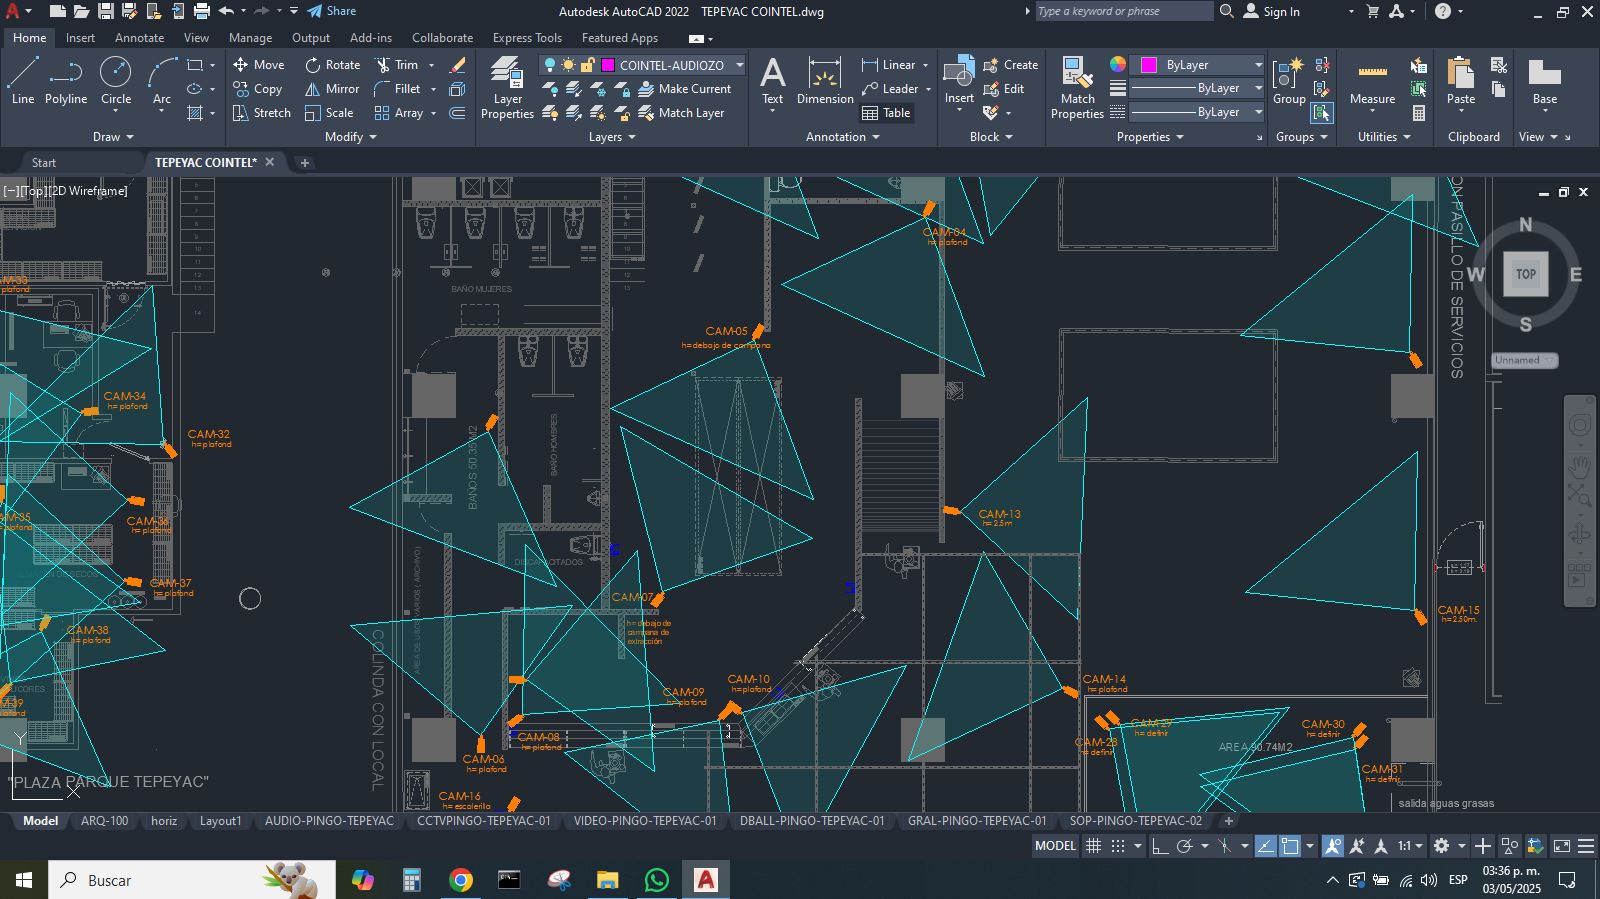Switch to CCTVPINGO-TEPEYAC-01 layout tab
The height and width of the screenshot is (899, 1600).
tap(483, 821)
